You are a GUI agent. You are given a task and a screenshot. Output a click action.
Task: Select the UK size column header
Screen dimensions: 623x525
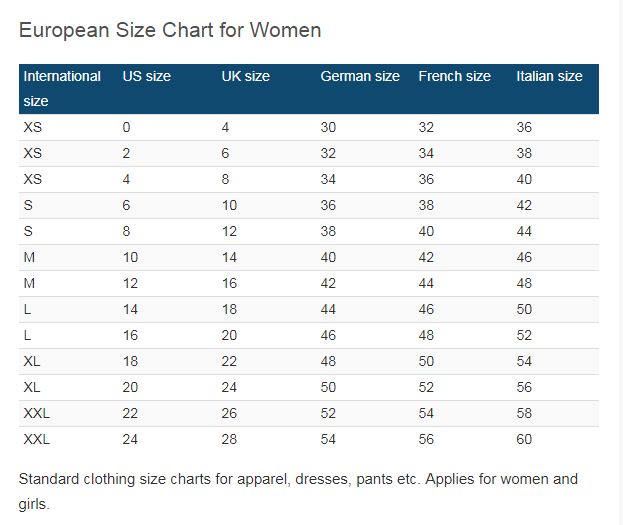[246, 76]
